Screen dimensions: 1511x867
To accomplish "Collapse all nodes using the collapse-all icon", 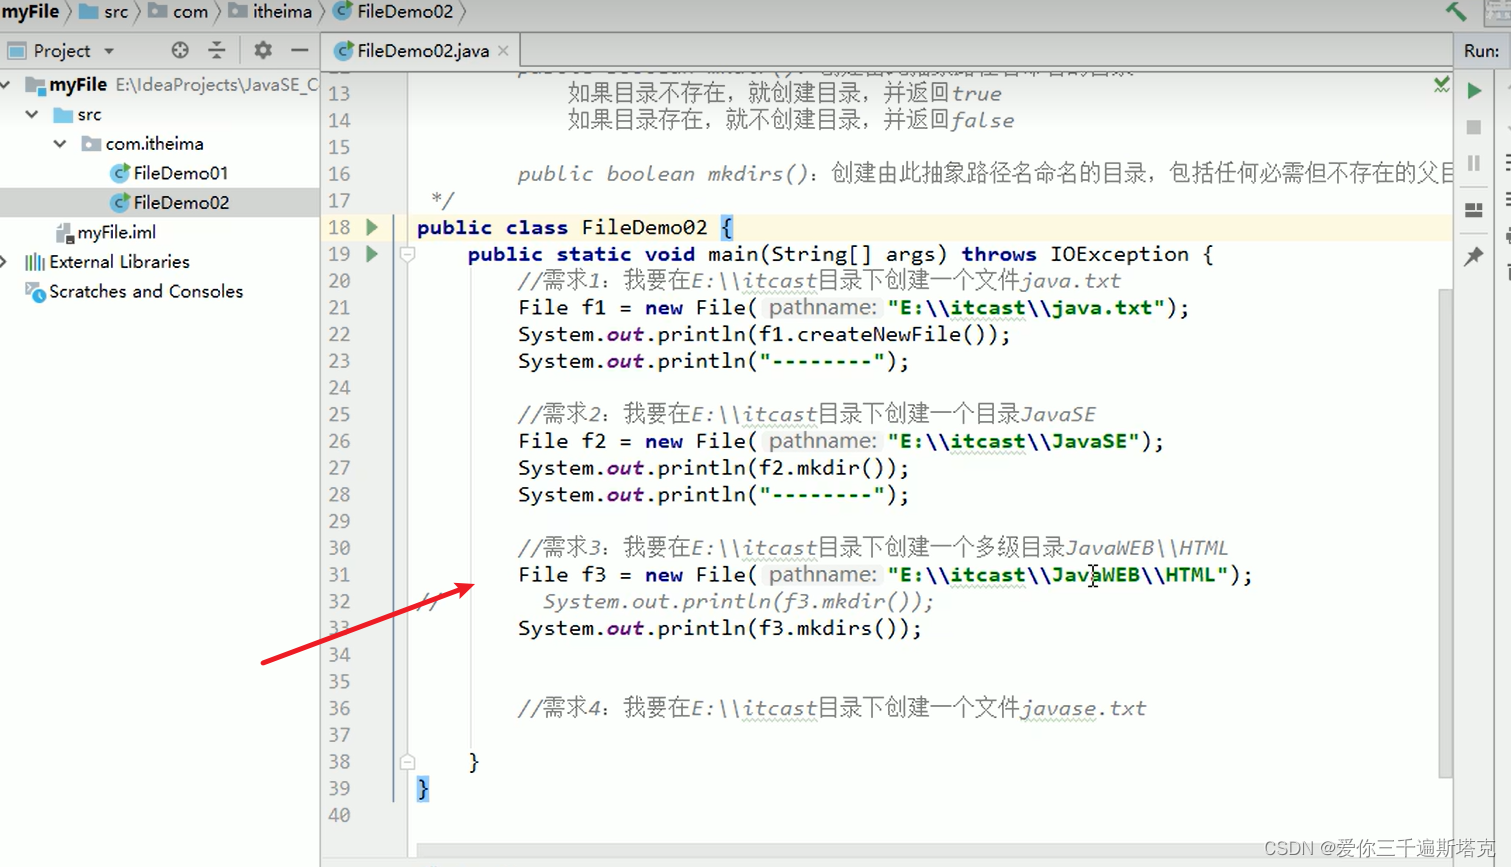I will click(219, 49).
